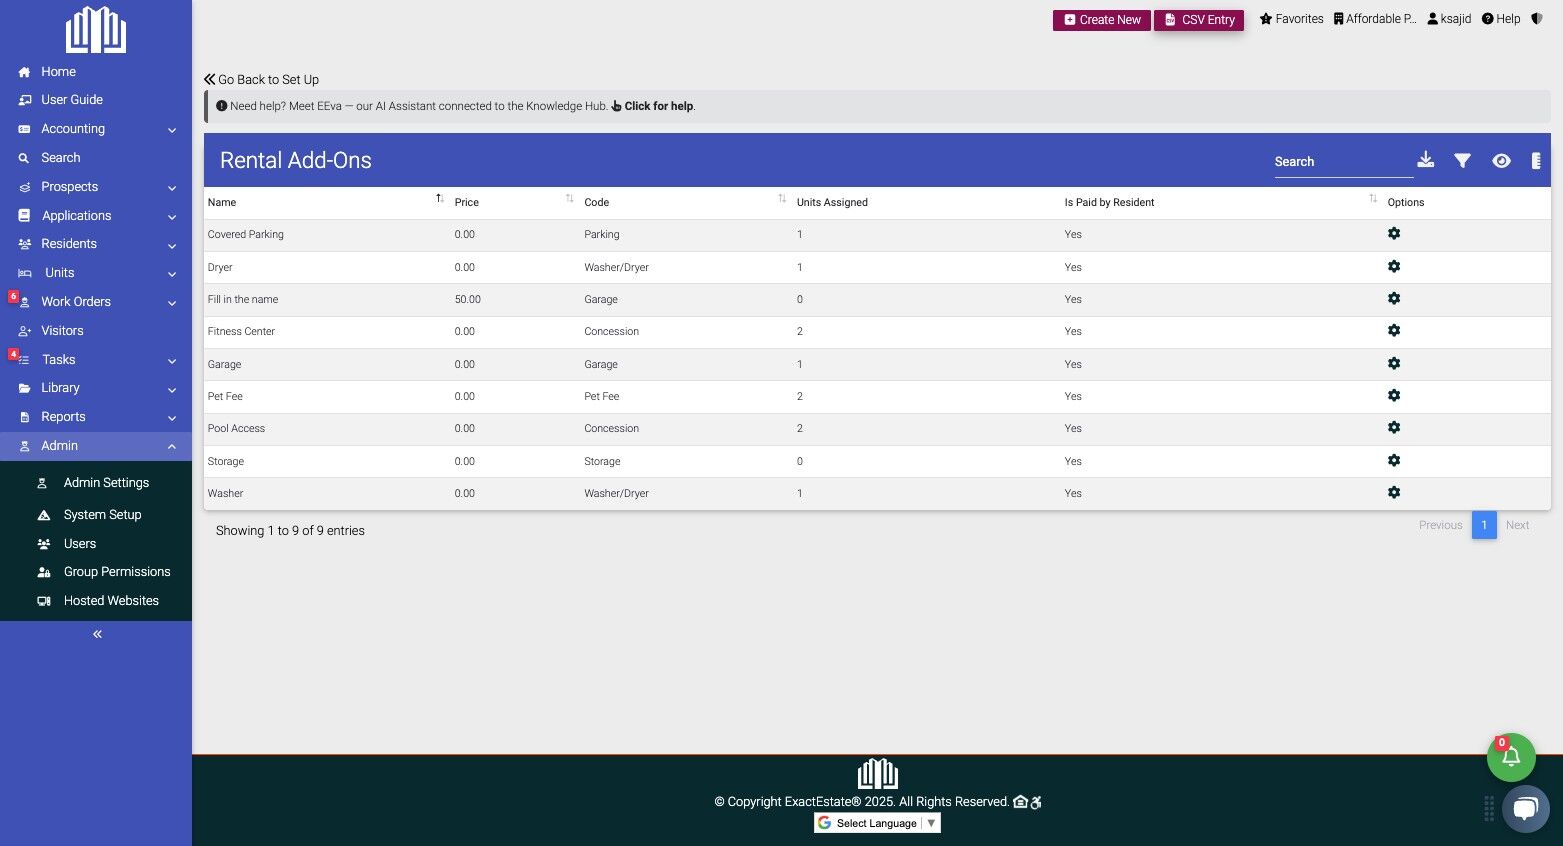Go Back to Set Up link
The image size is (1563, 846).
click(x=261, y=80)
